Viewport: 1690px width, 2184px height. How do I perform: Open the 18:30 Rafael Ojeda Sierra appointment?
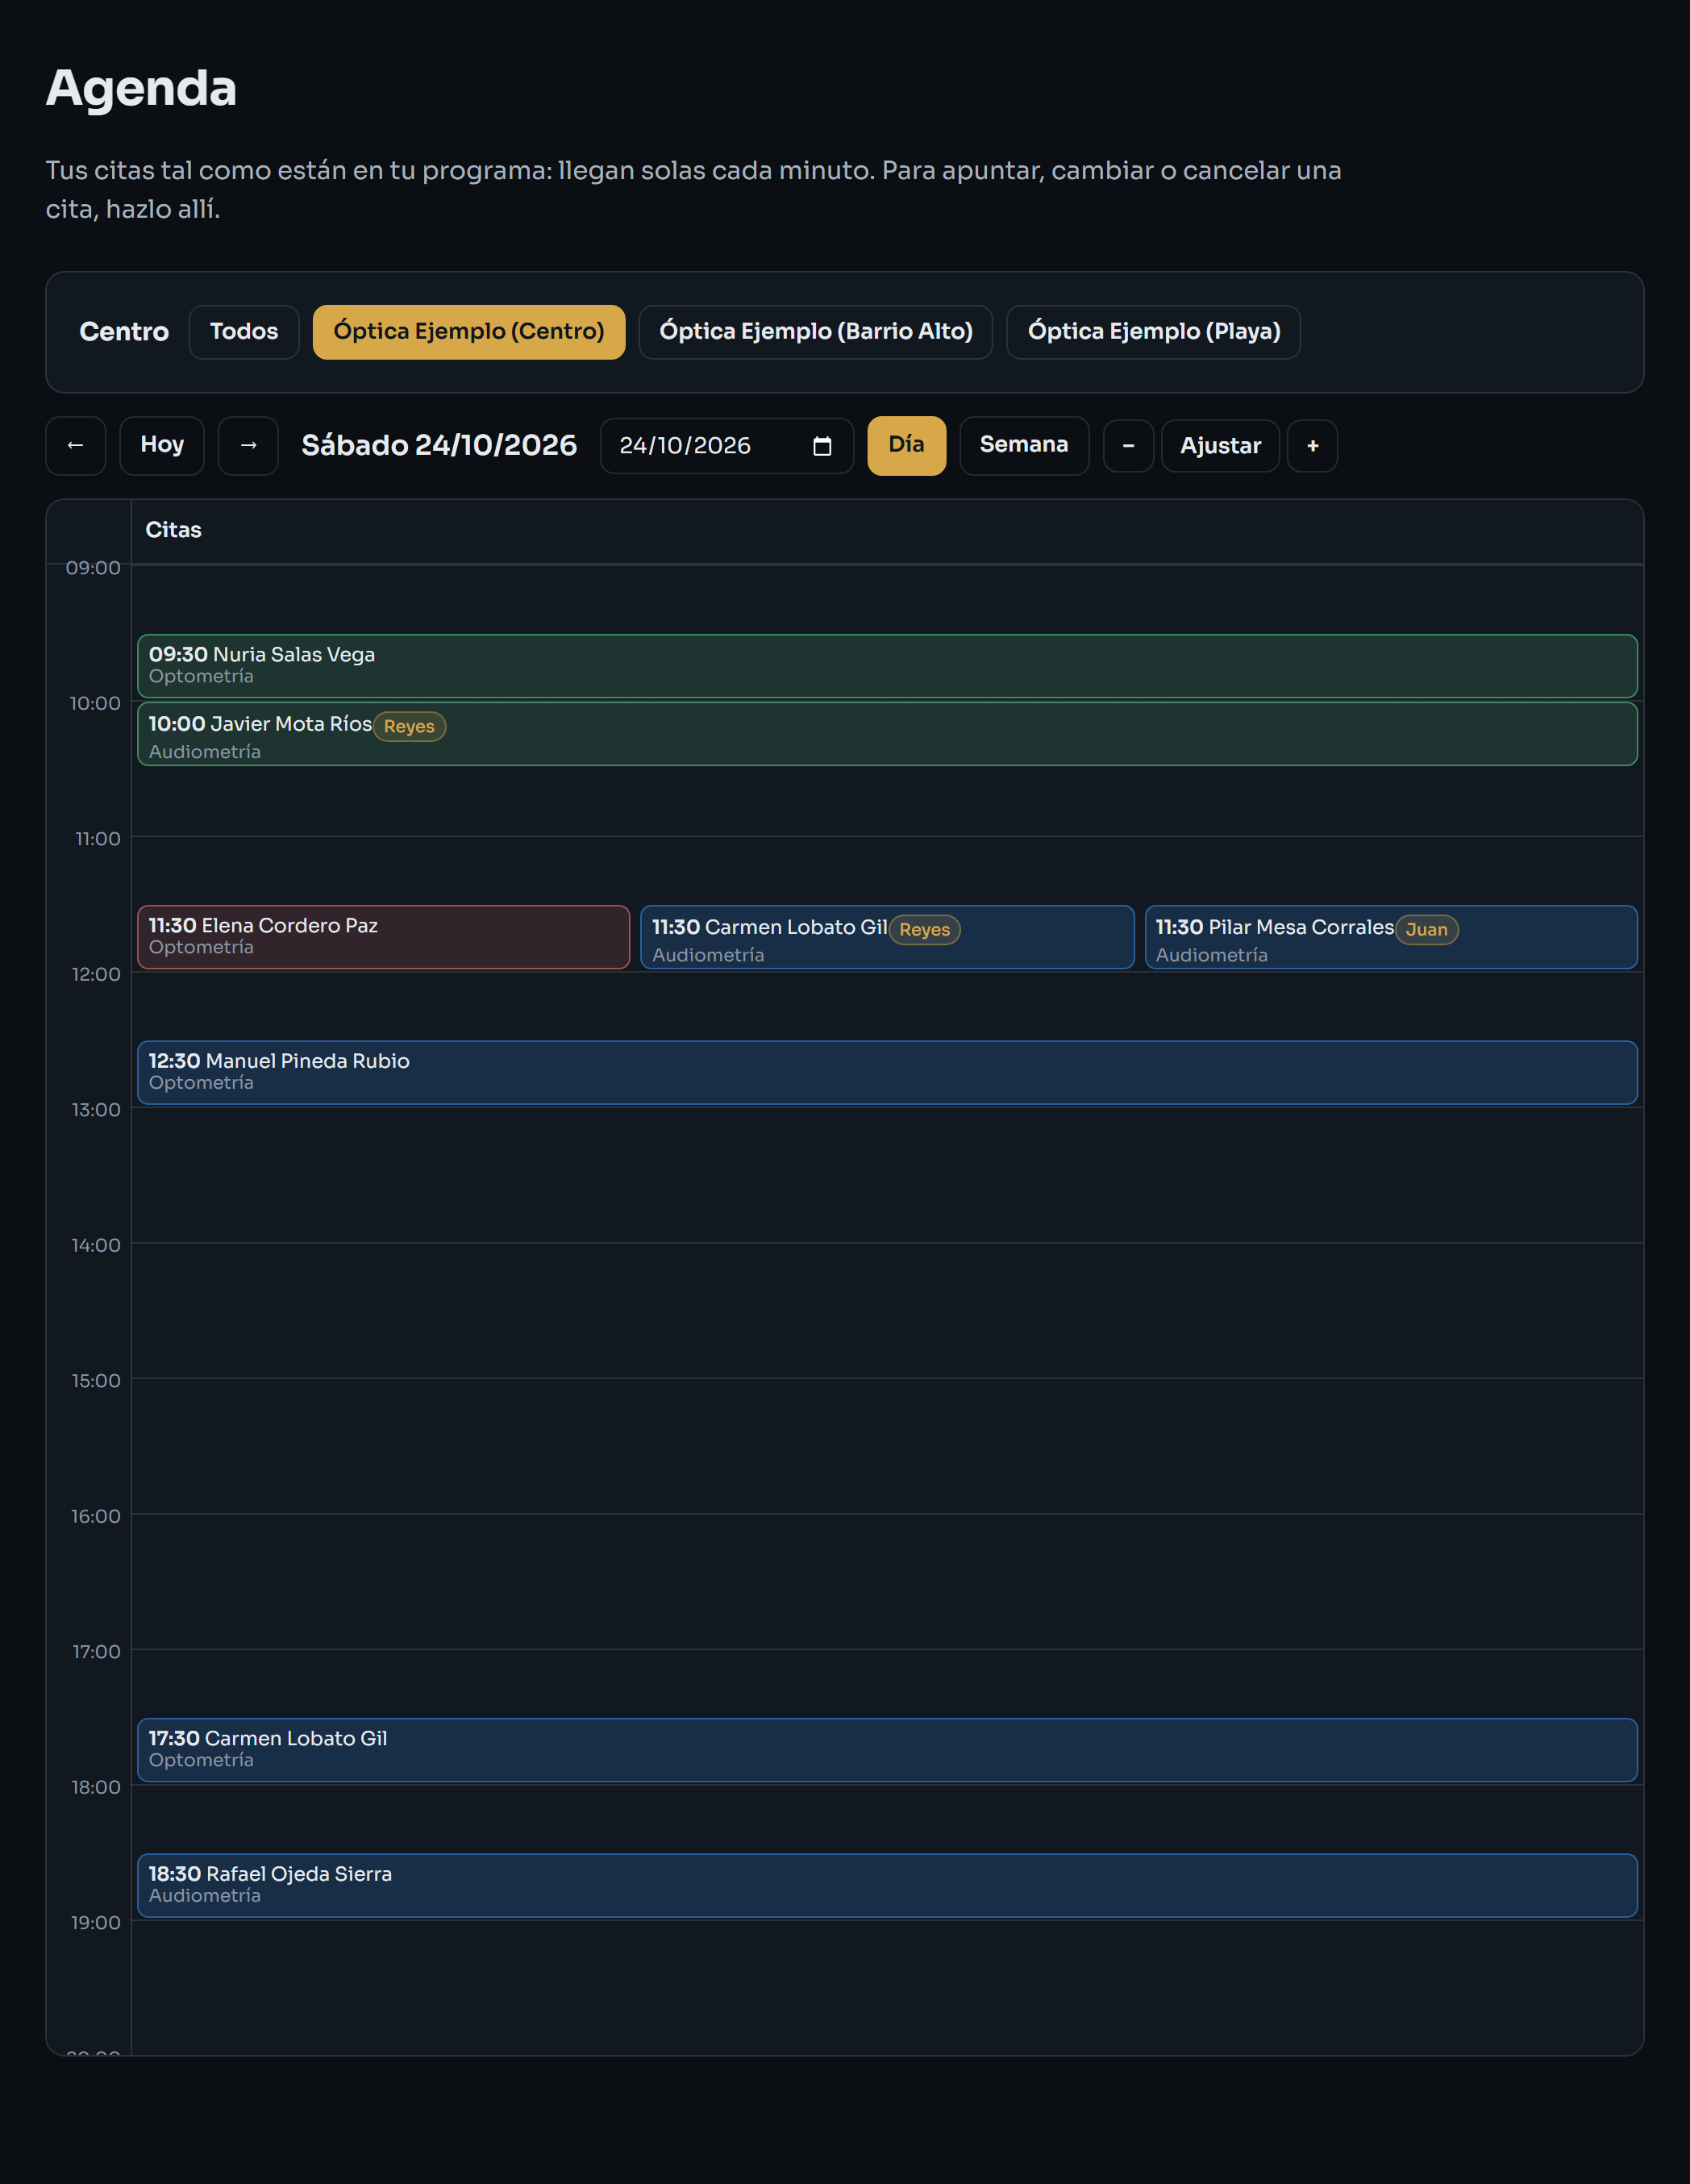pos(887,1886)
